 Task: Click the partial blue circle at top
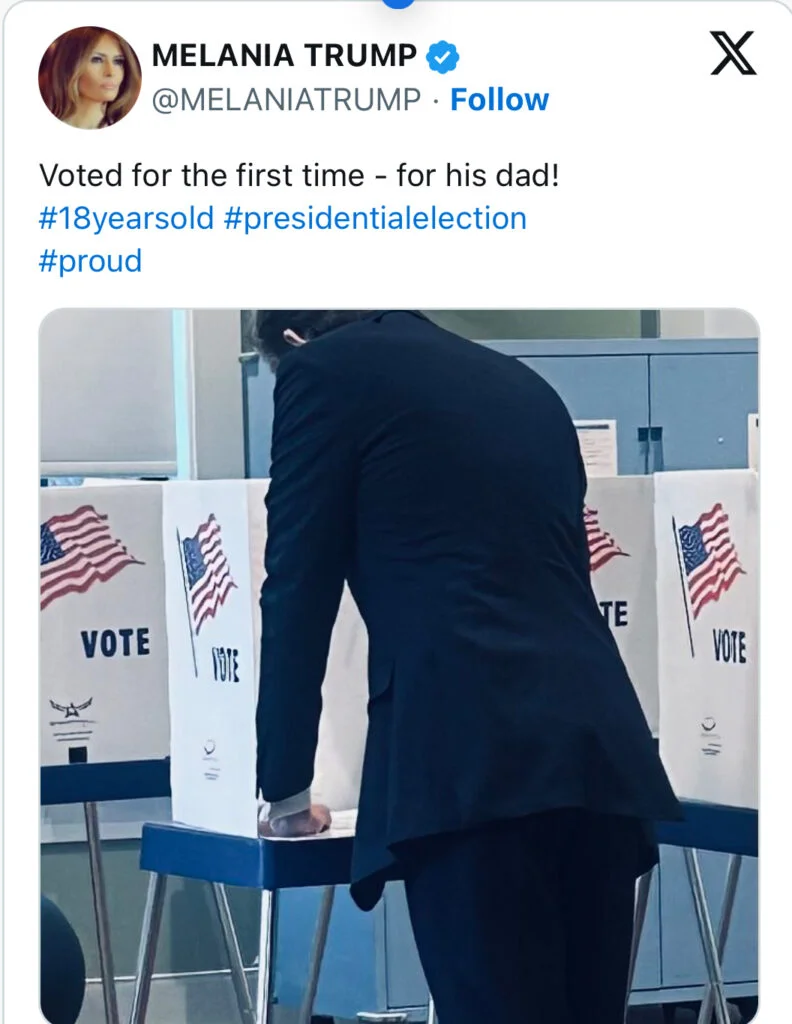click(397, 3)
